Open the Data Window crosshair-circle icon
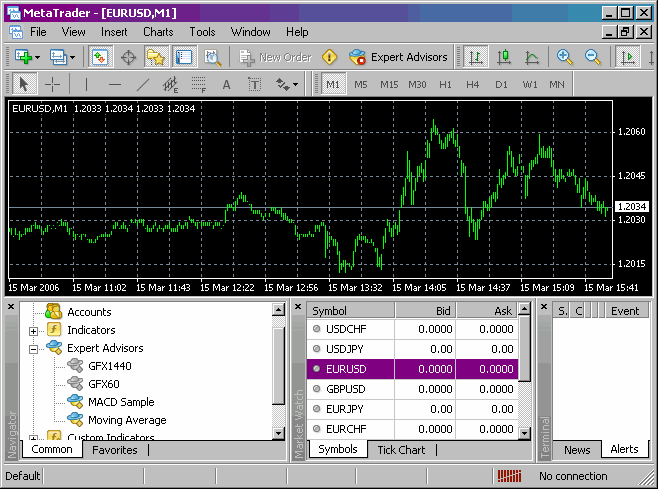This screenshot has width=658, height=489. tap(128, 57)
